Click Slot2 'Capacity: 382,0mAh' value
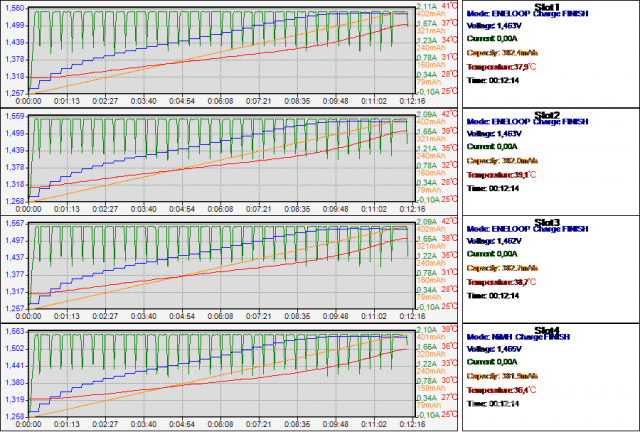Viewport: 640px width, 432px height. (502, 160)
